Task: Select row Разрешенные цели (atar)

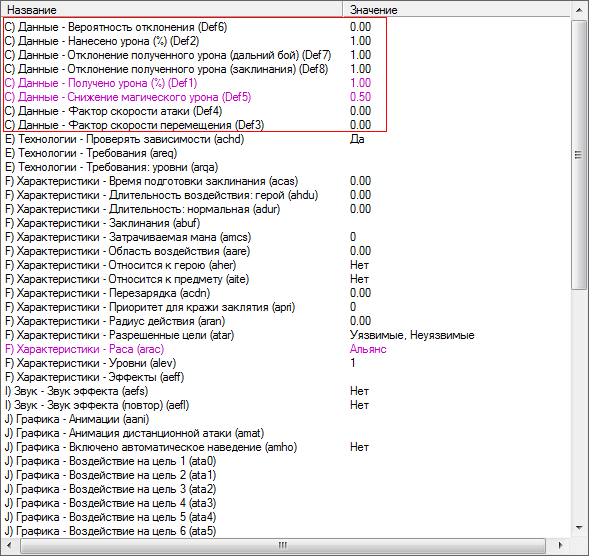Action: [x=285, y=335]
